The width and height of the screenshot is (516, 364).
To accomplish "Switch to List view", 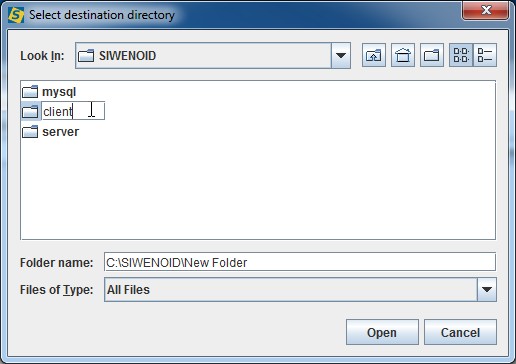I will (x=461, y=55).
